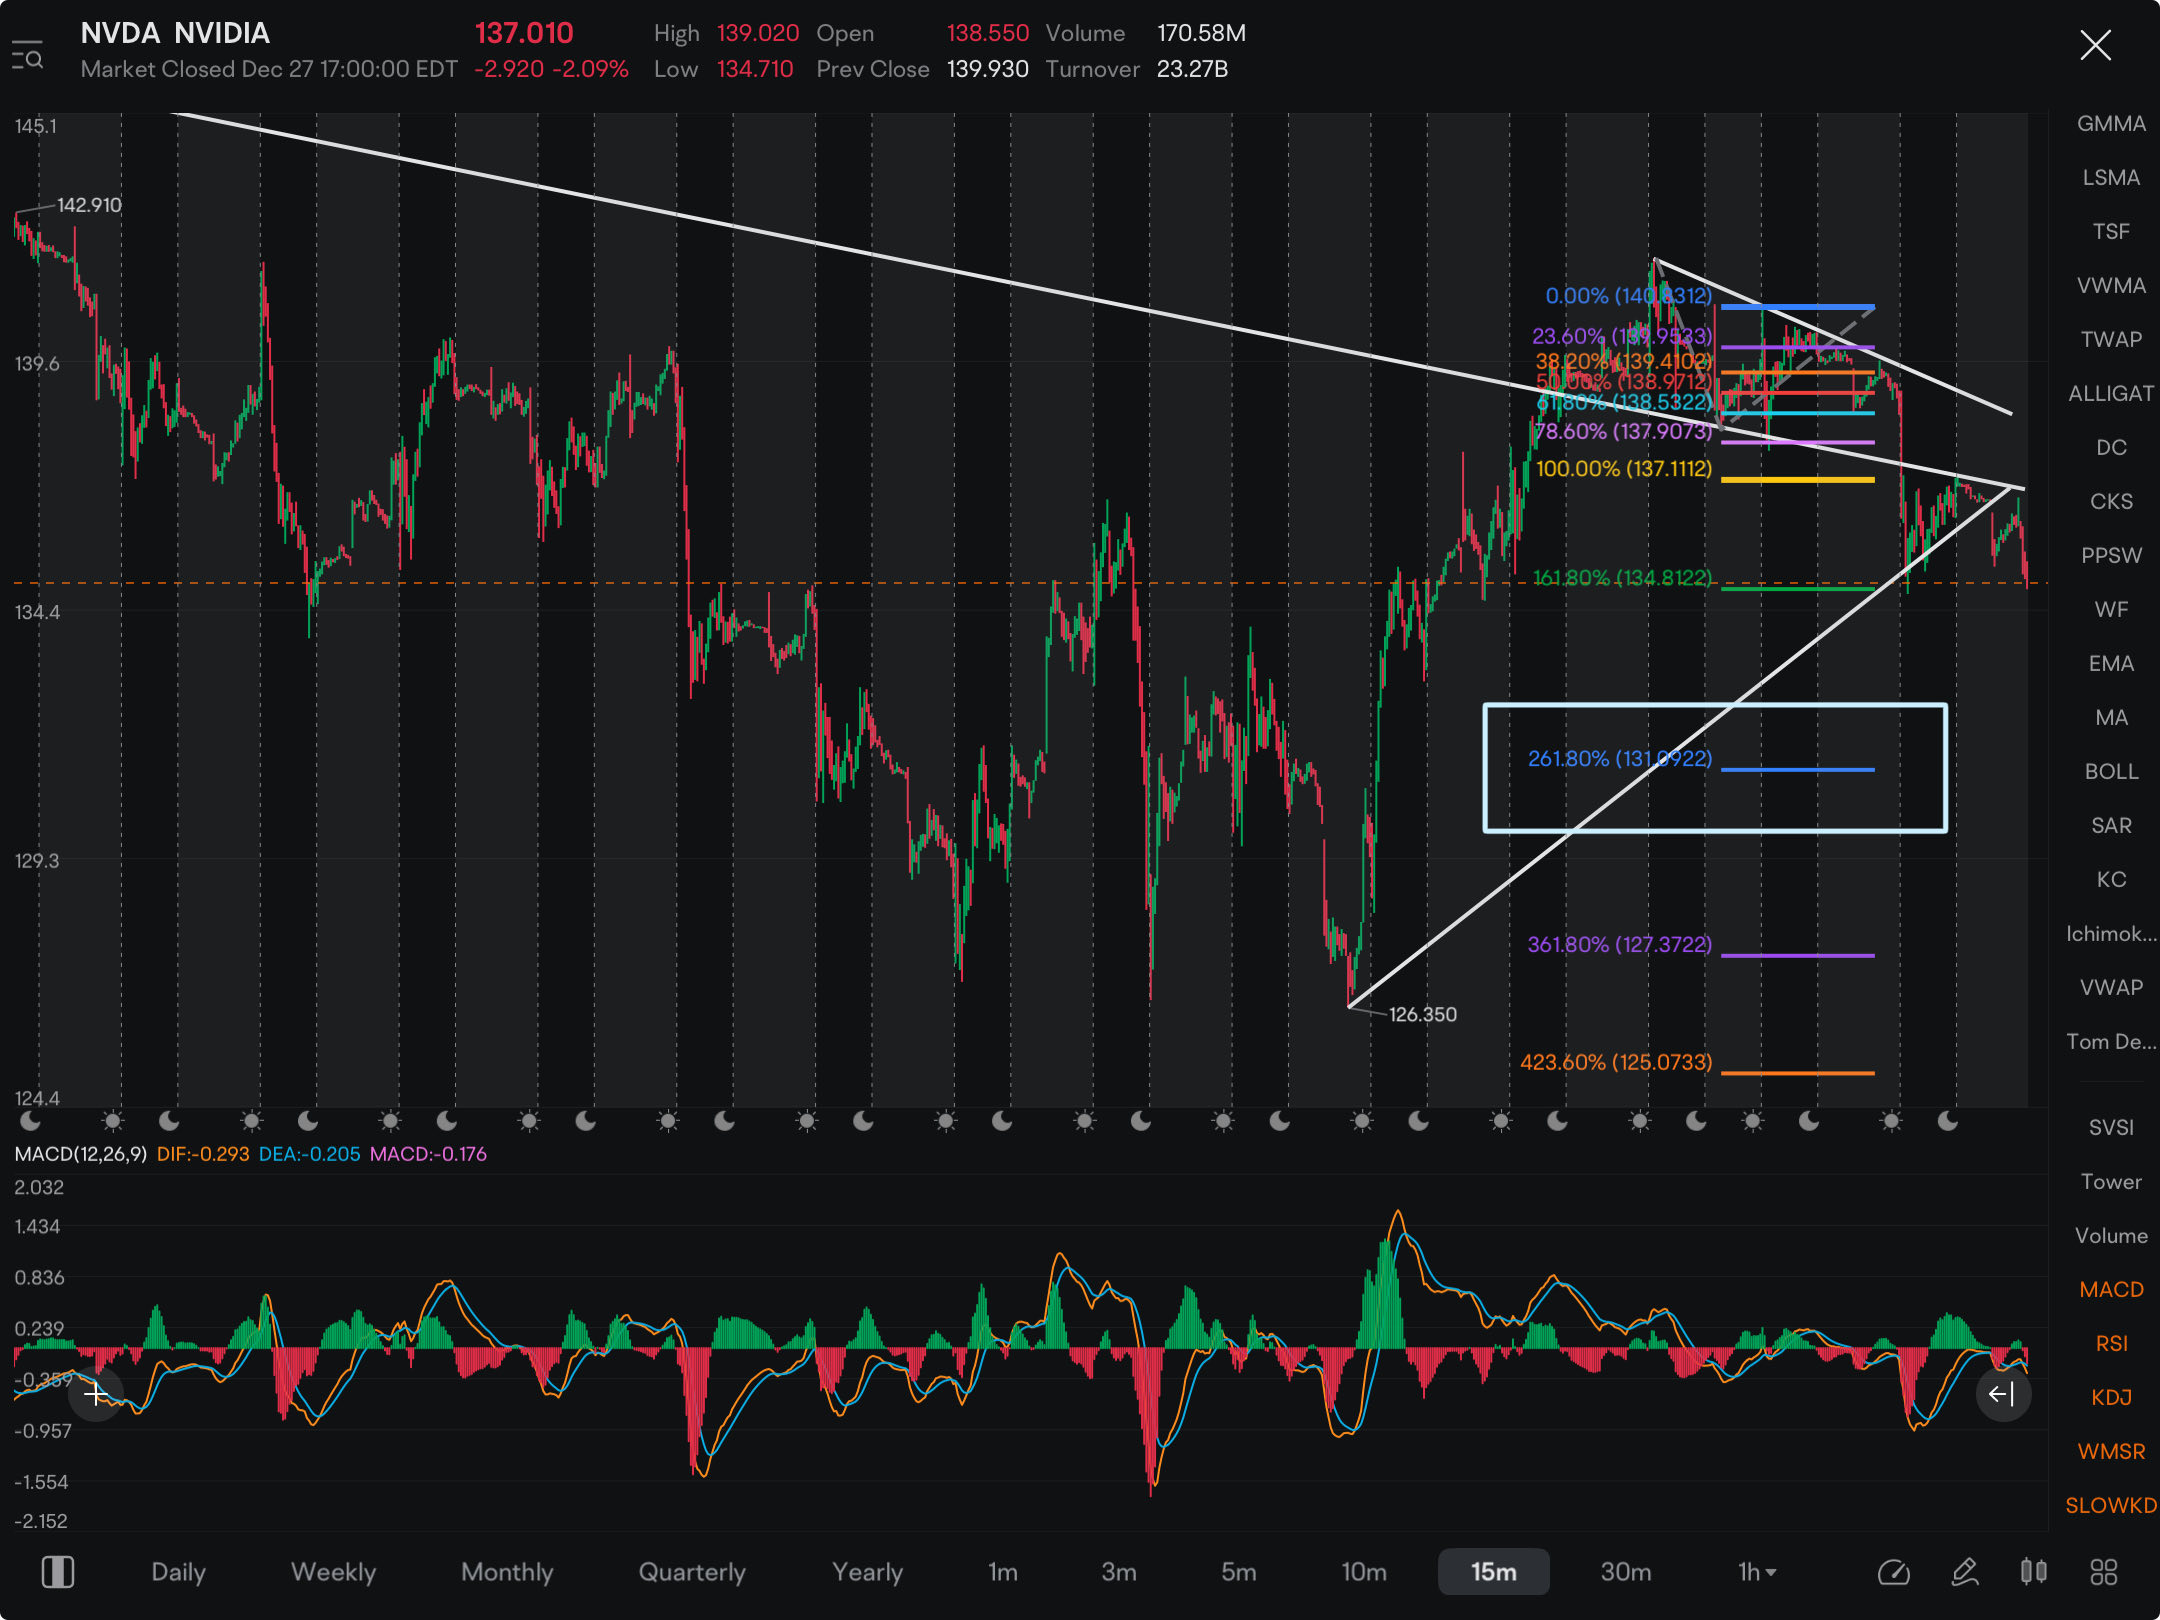2160x1620 pixels.
Task: Open the stock search list icon
Action: click(x=28, y=54)
